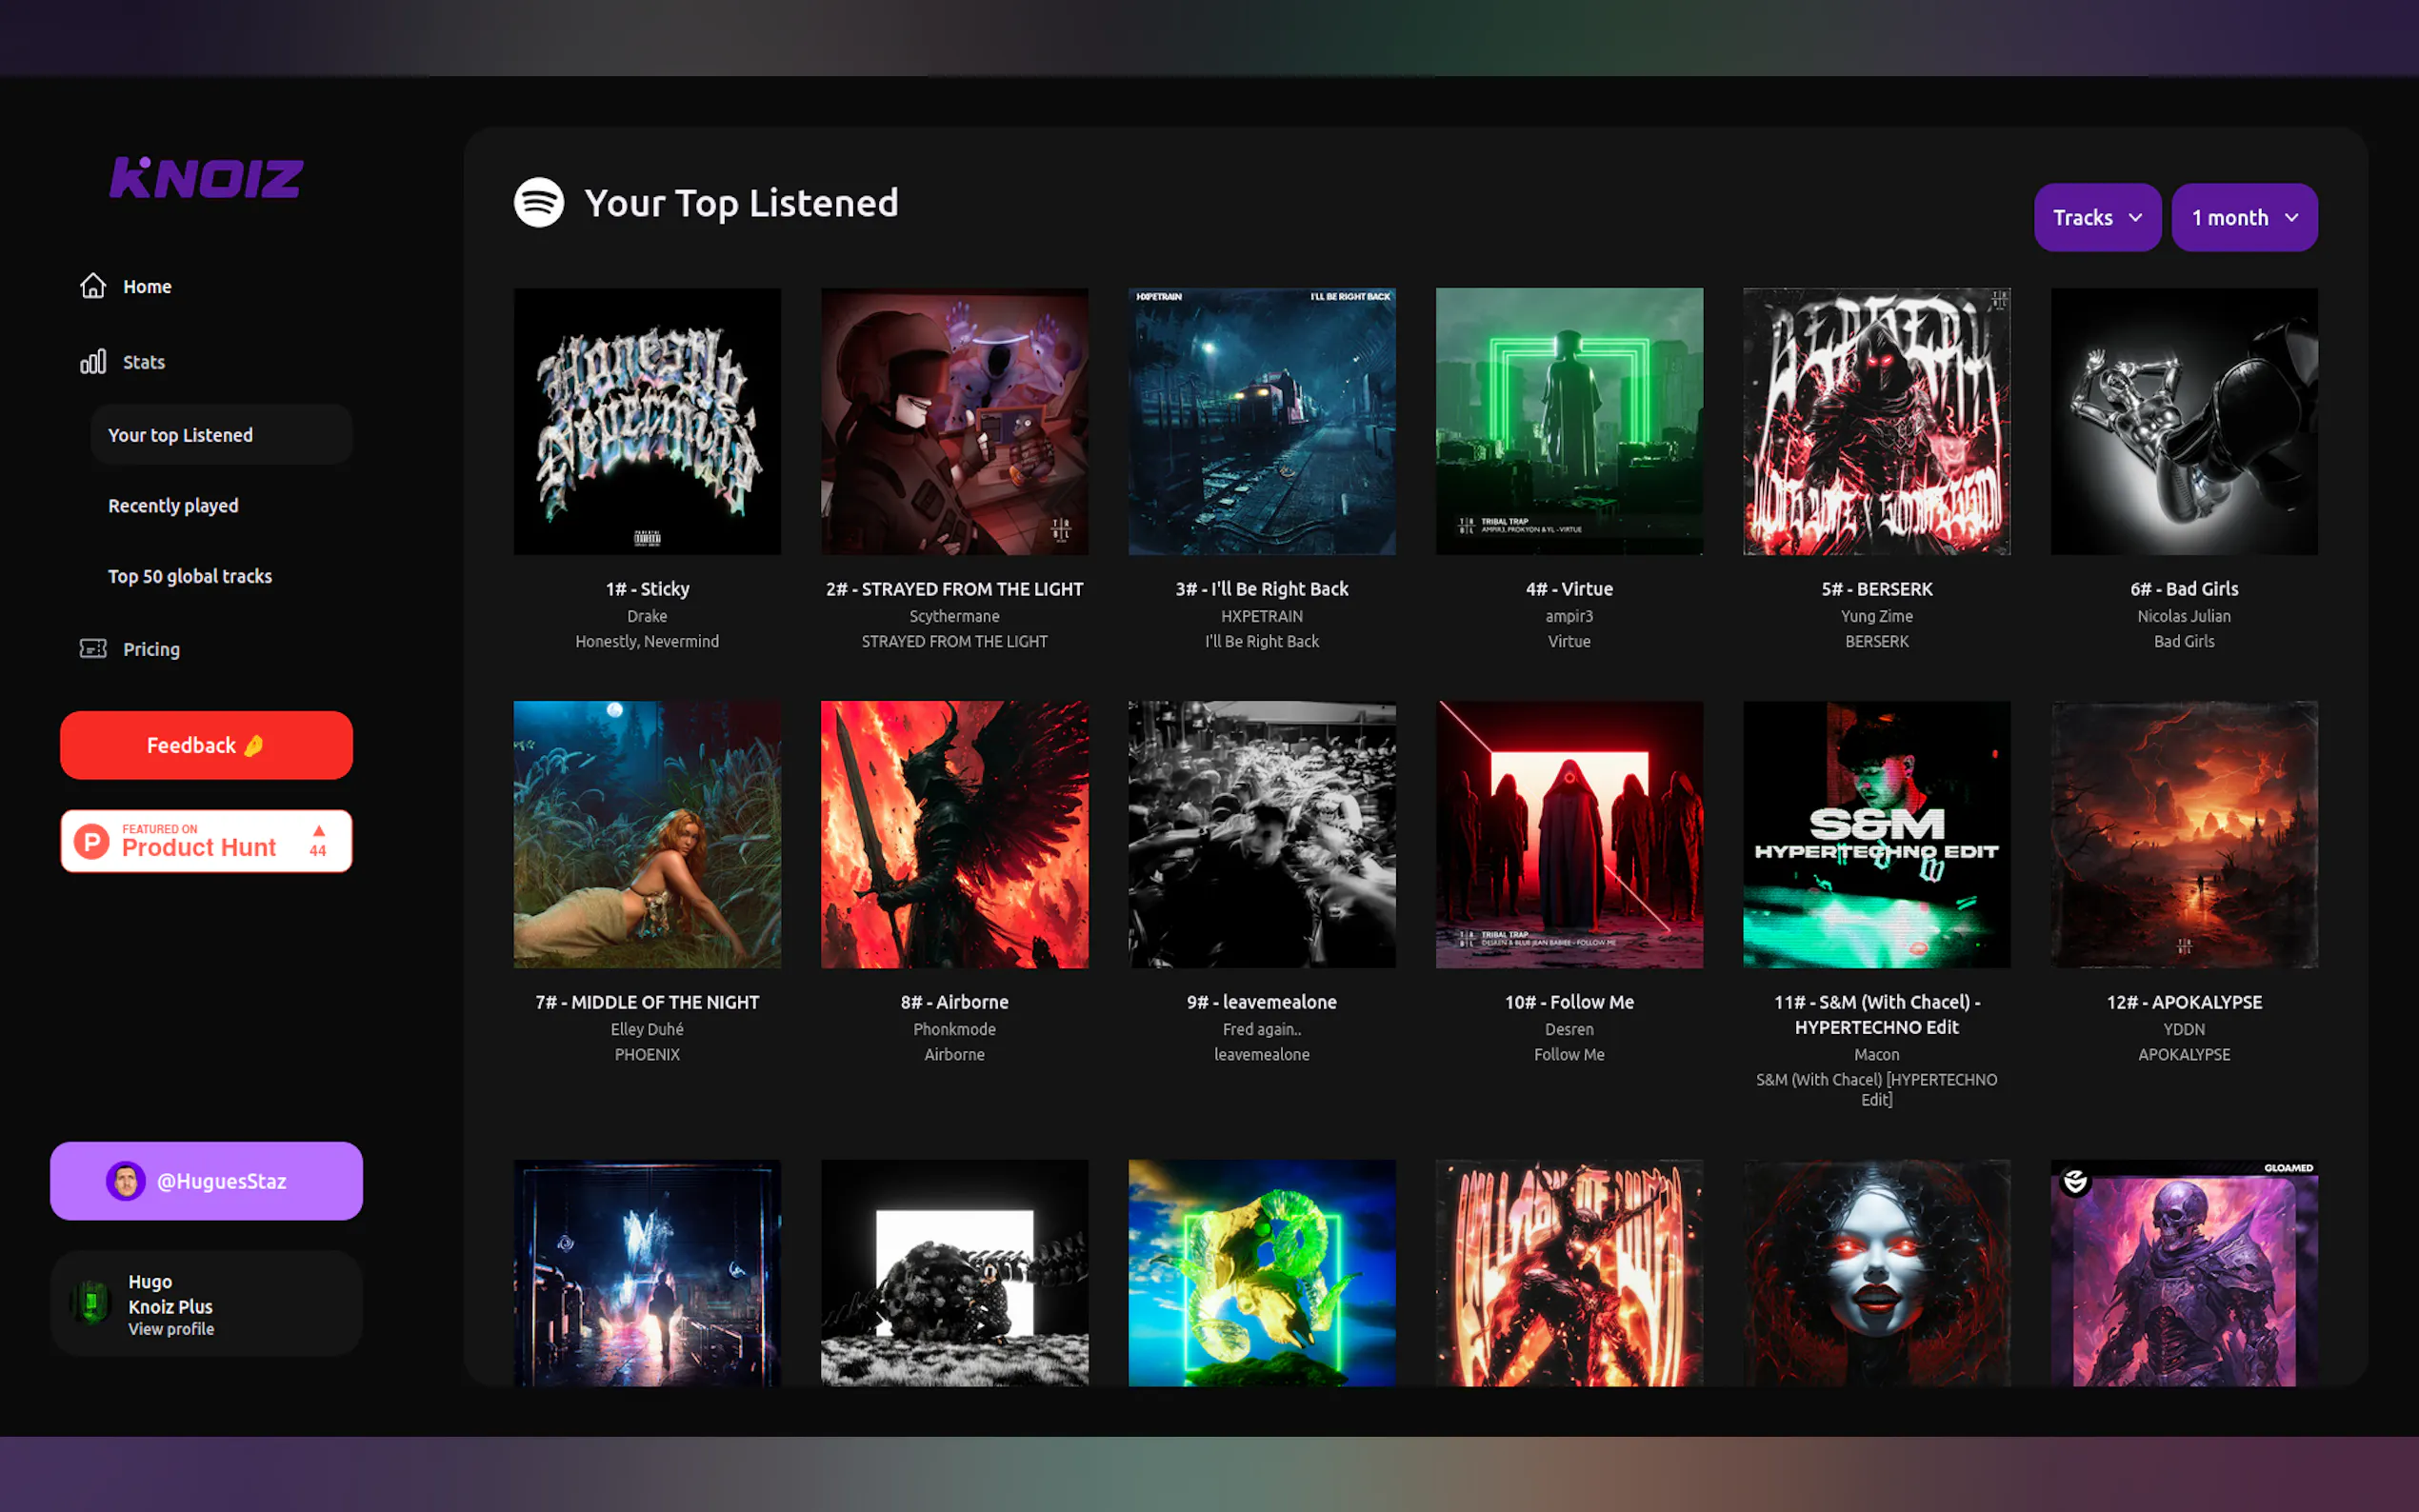The image size is (2419, 1512).
Task: Click the '4# - Virtue' track title
Action: click(1569, 589)
